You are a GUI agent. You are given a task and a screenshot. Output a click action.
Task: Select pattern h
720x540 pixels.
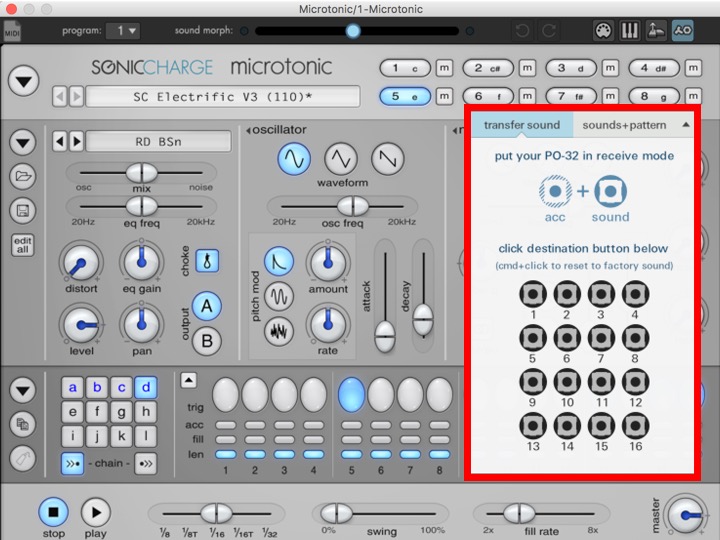point(146,412)
